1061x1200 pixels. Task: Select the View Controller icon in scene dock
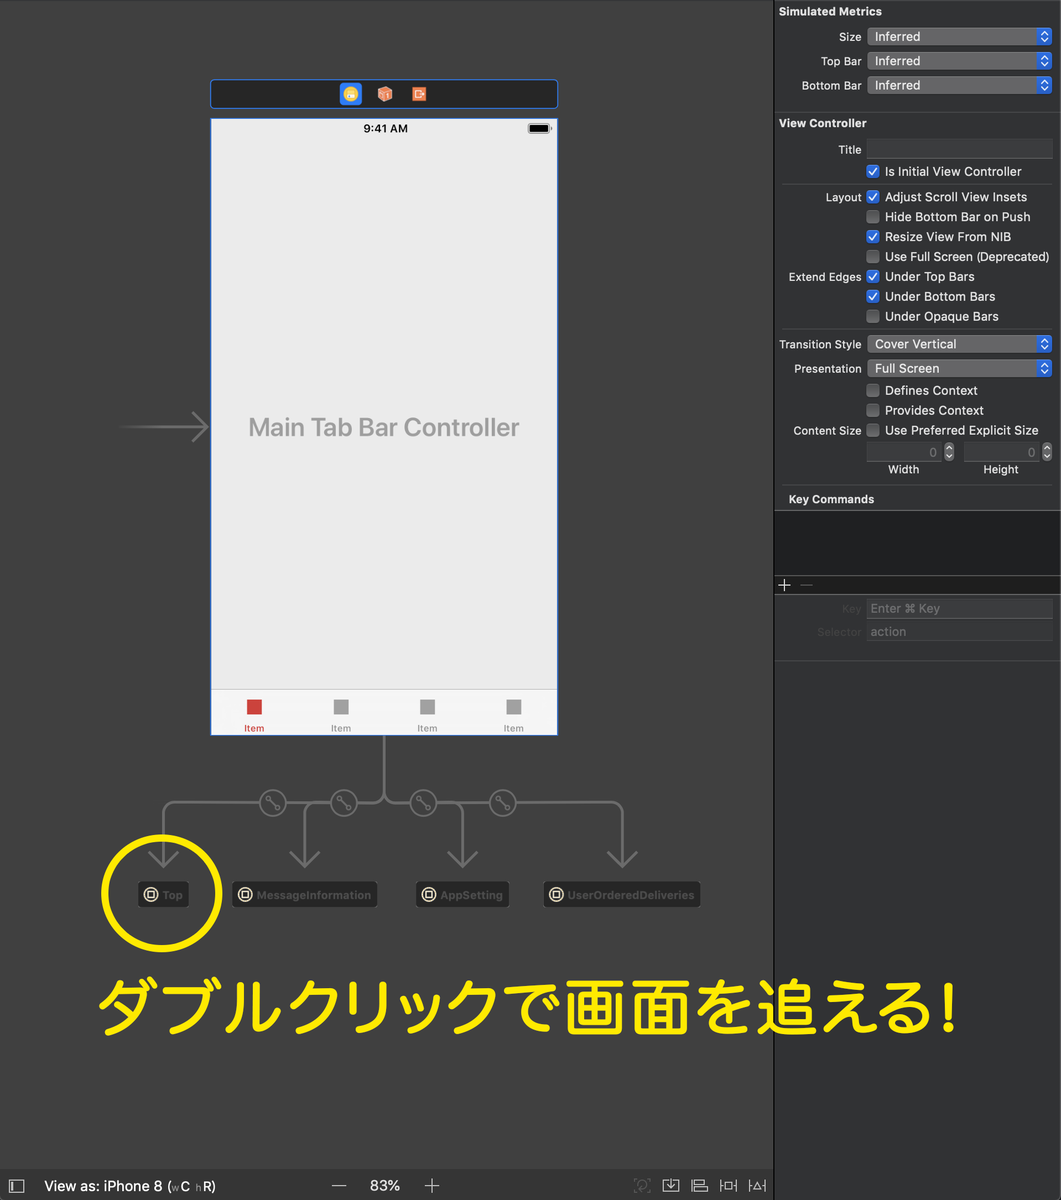pos(351,93)
